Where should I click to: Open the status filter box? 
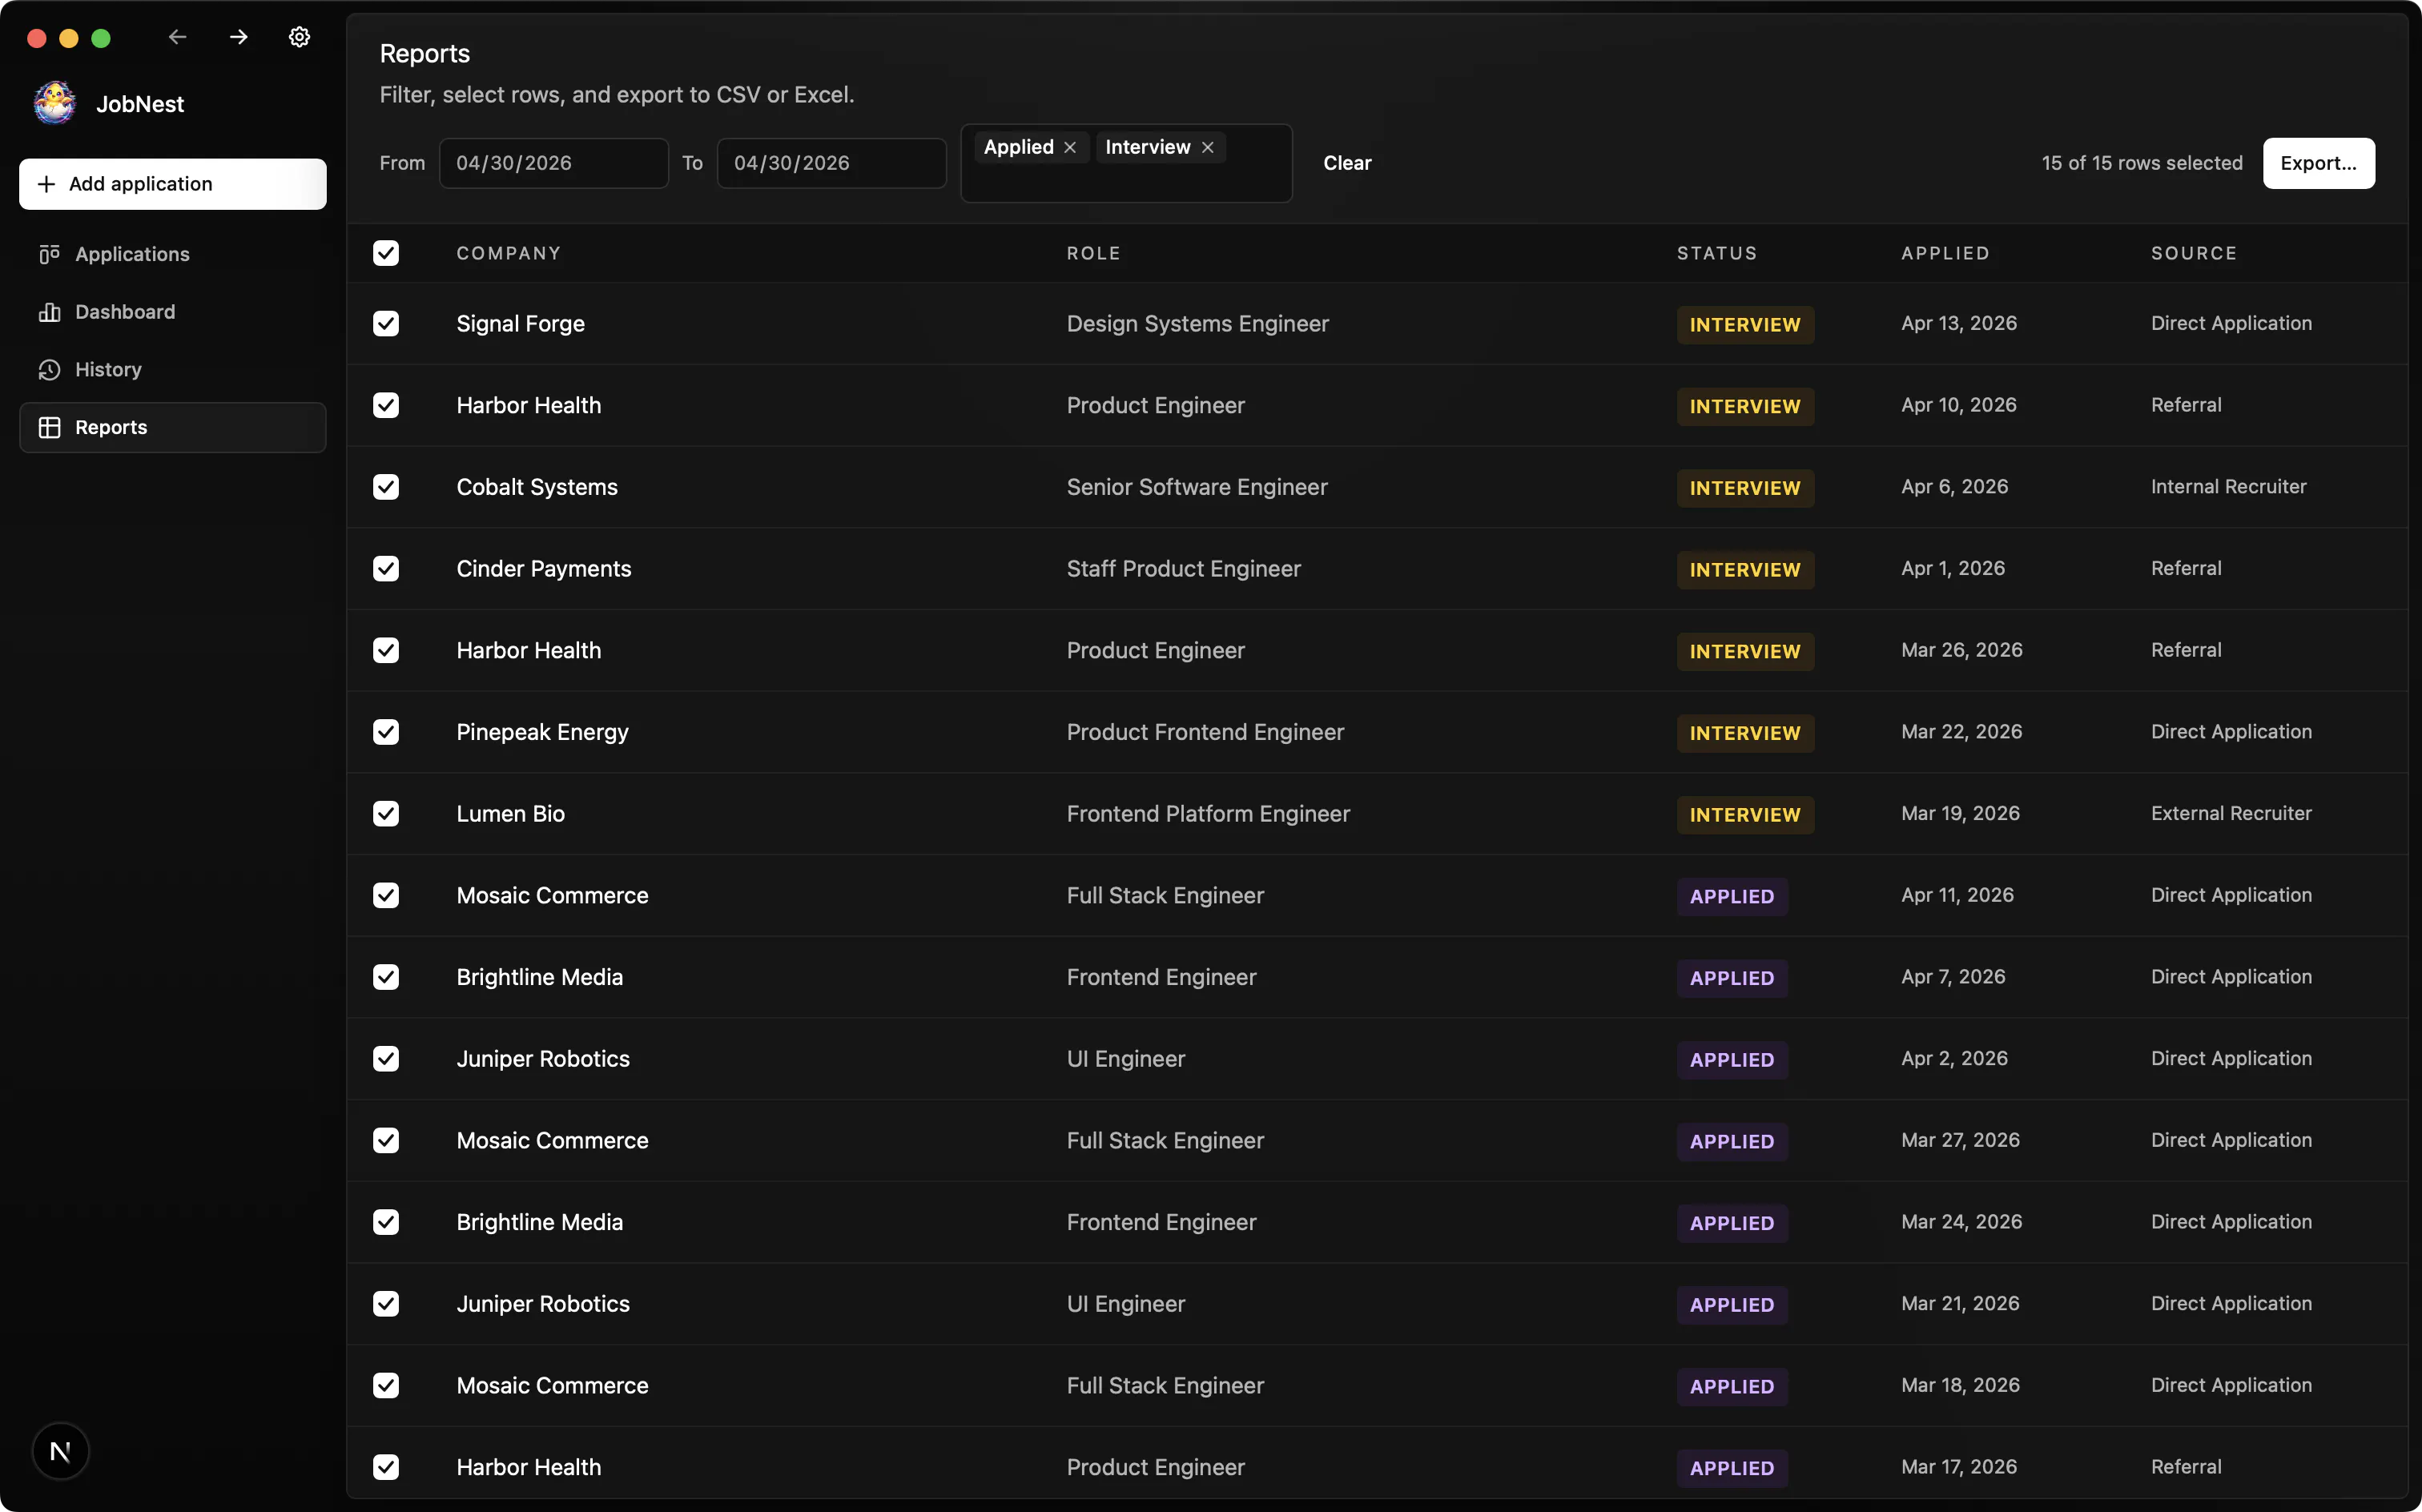(x=1126, y=163)
